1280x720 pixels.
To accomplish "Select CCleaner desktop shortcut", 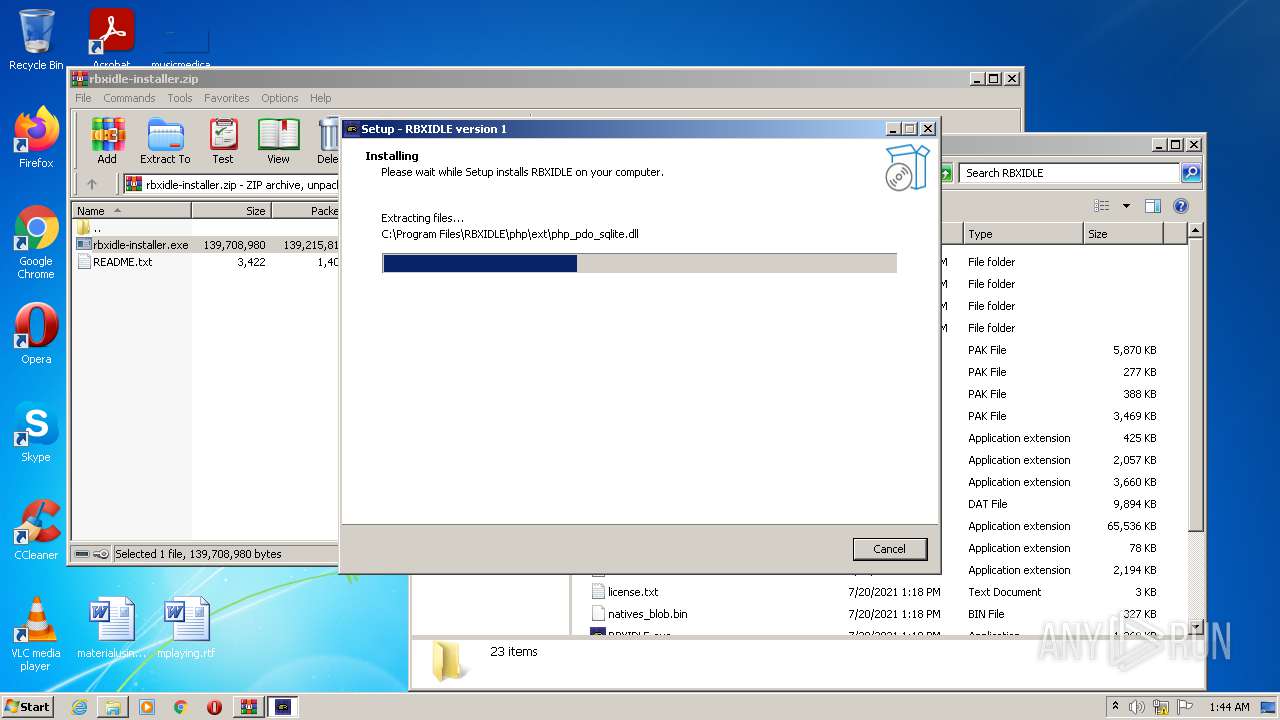I will pos(36,530).
